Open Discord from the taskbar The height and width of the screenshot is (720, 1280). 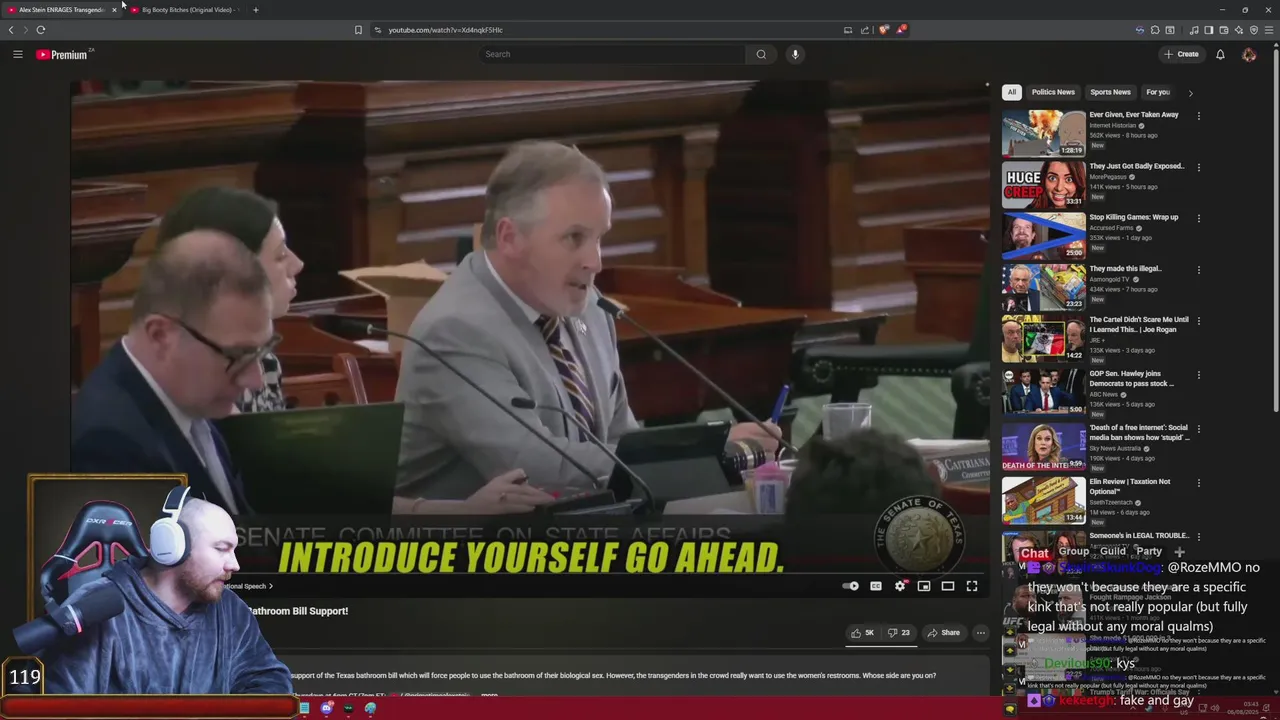326,708
